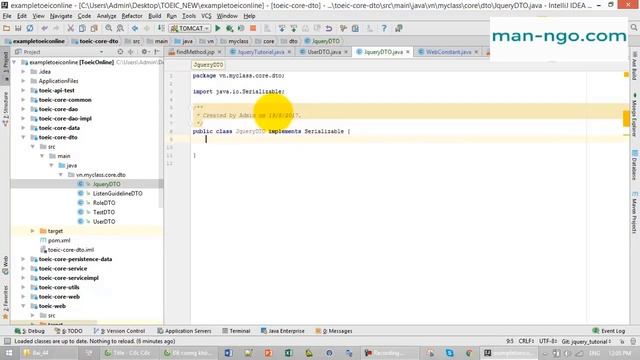Expand the toeic-core-dao module node

(x=23, y=109)
